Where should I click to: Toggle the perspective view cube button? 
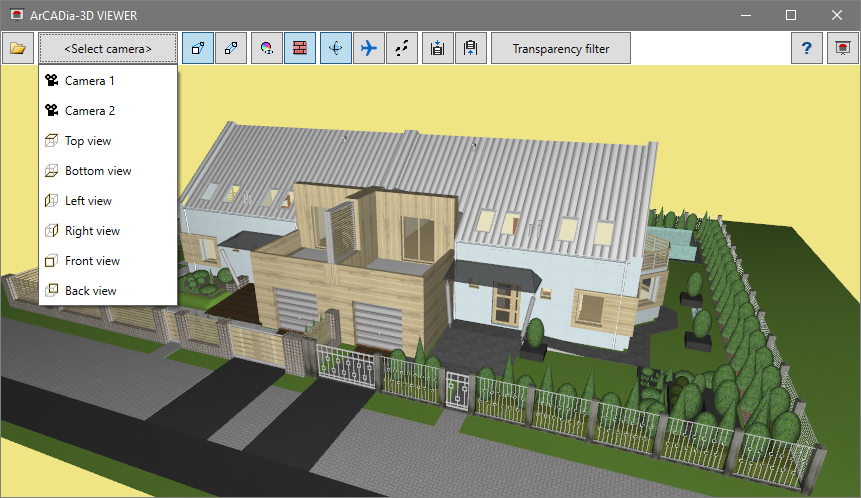pyautogui.click(x=198, y=48)
